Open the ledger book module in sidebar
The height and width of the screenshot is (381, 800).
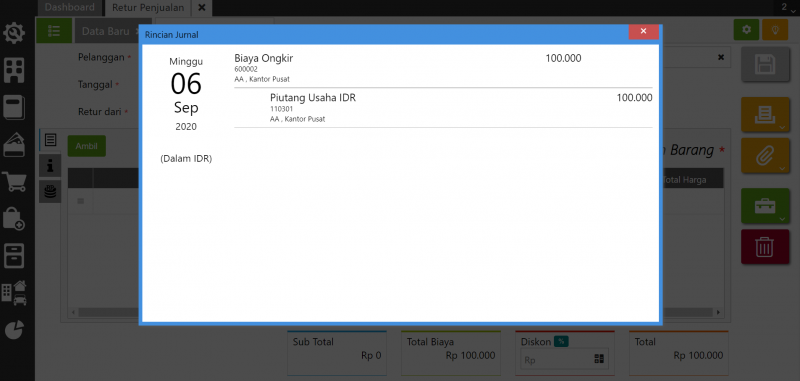point(14,108)
